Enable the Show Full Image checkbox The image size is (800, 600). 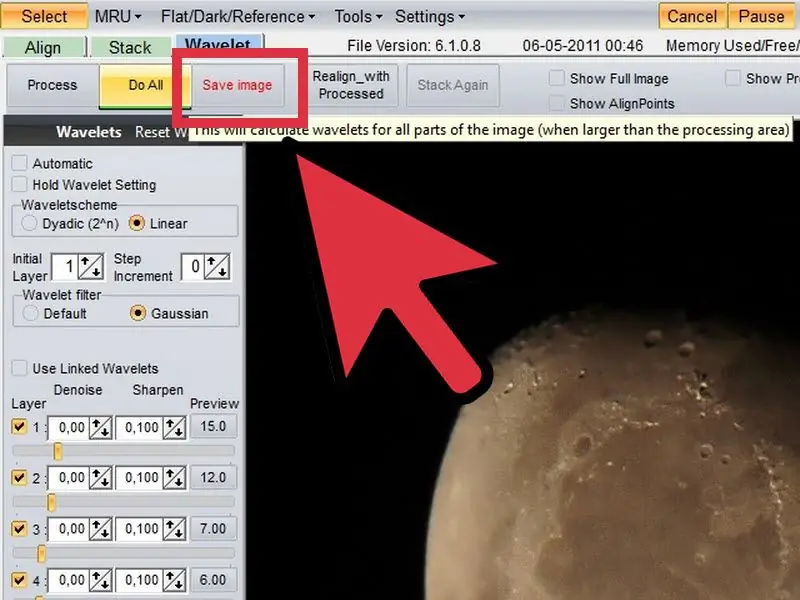pyautogui.click(x=557, y=79)
